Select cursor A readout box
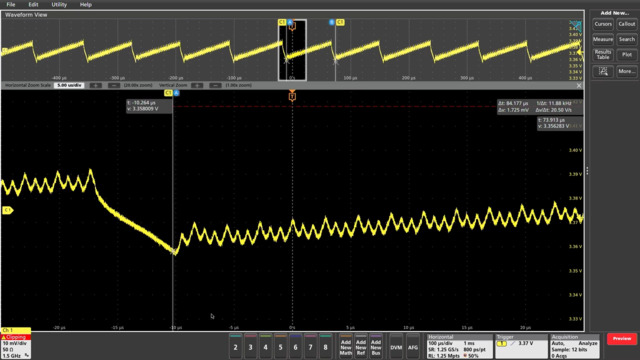This screenshot has height=360, width=640. pos(149,106)
